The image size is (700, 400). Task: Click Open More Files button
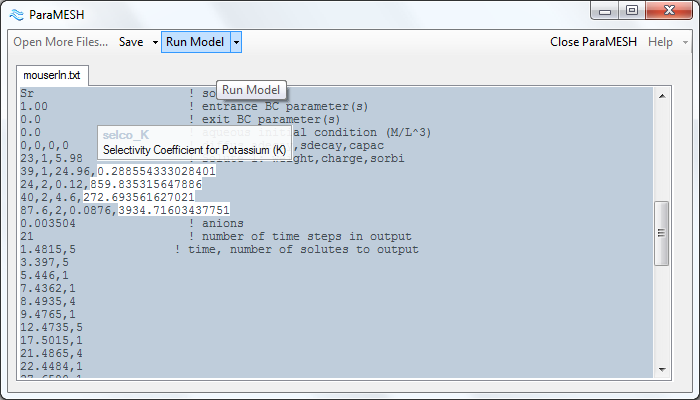pos(61,42)
